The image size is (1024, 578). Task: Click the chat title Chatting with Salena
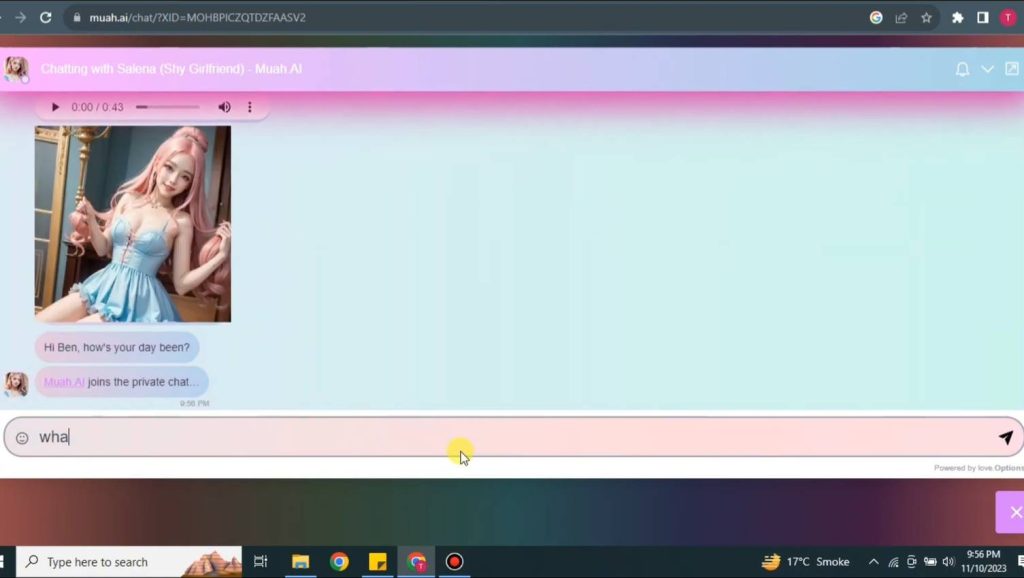[171, 69]
